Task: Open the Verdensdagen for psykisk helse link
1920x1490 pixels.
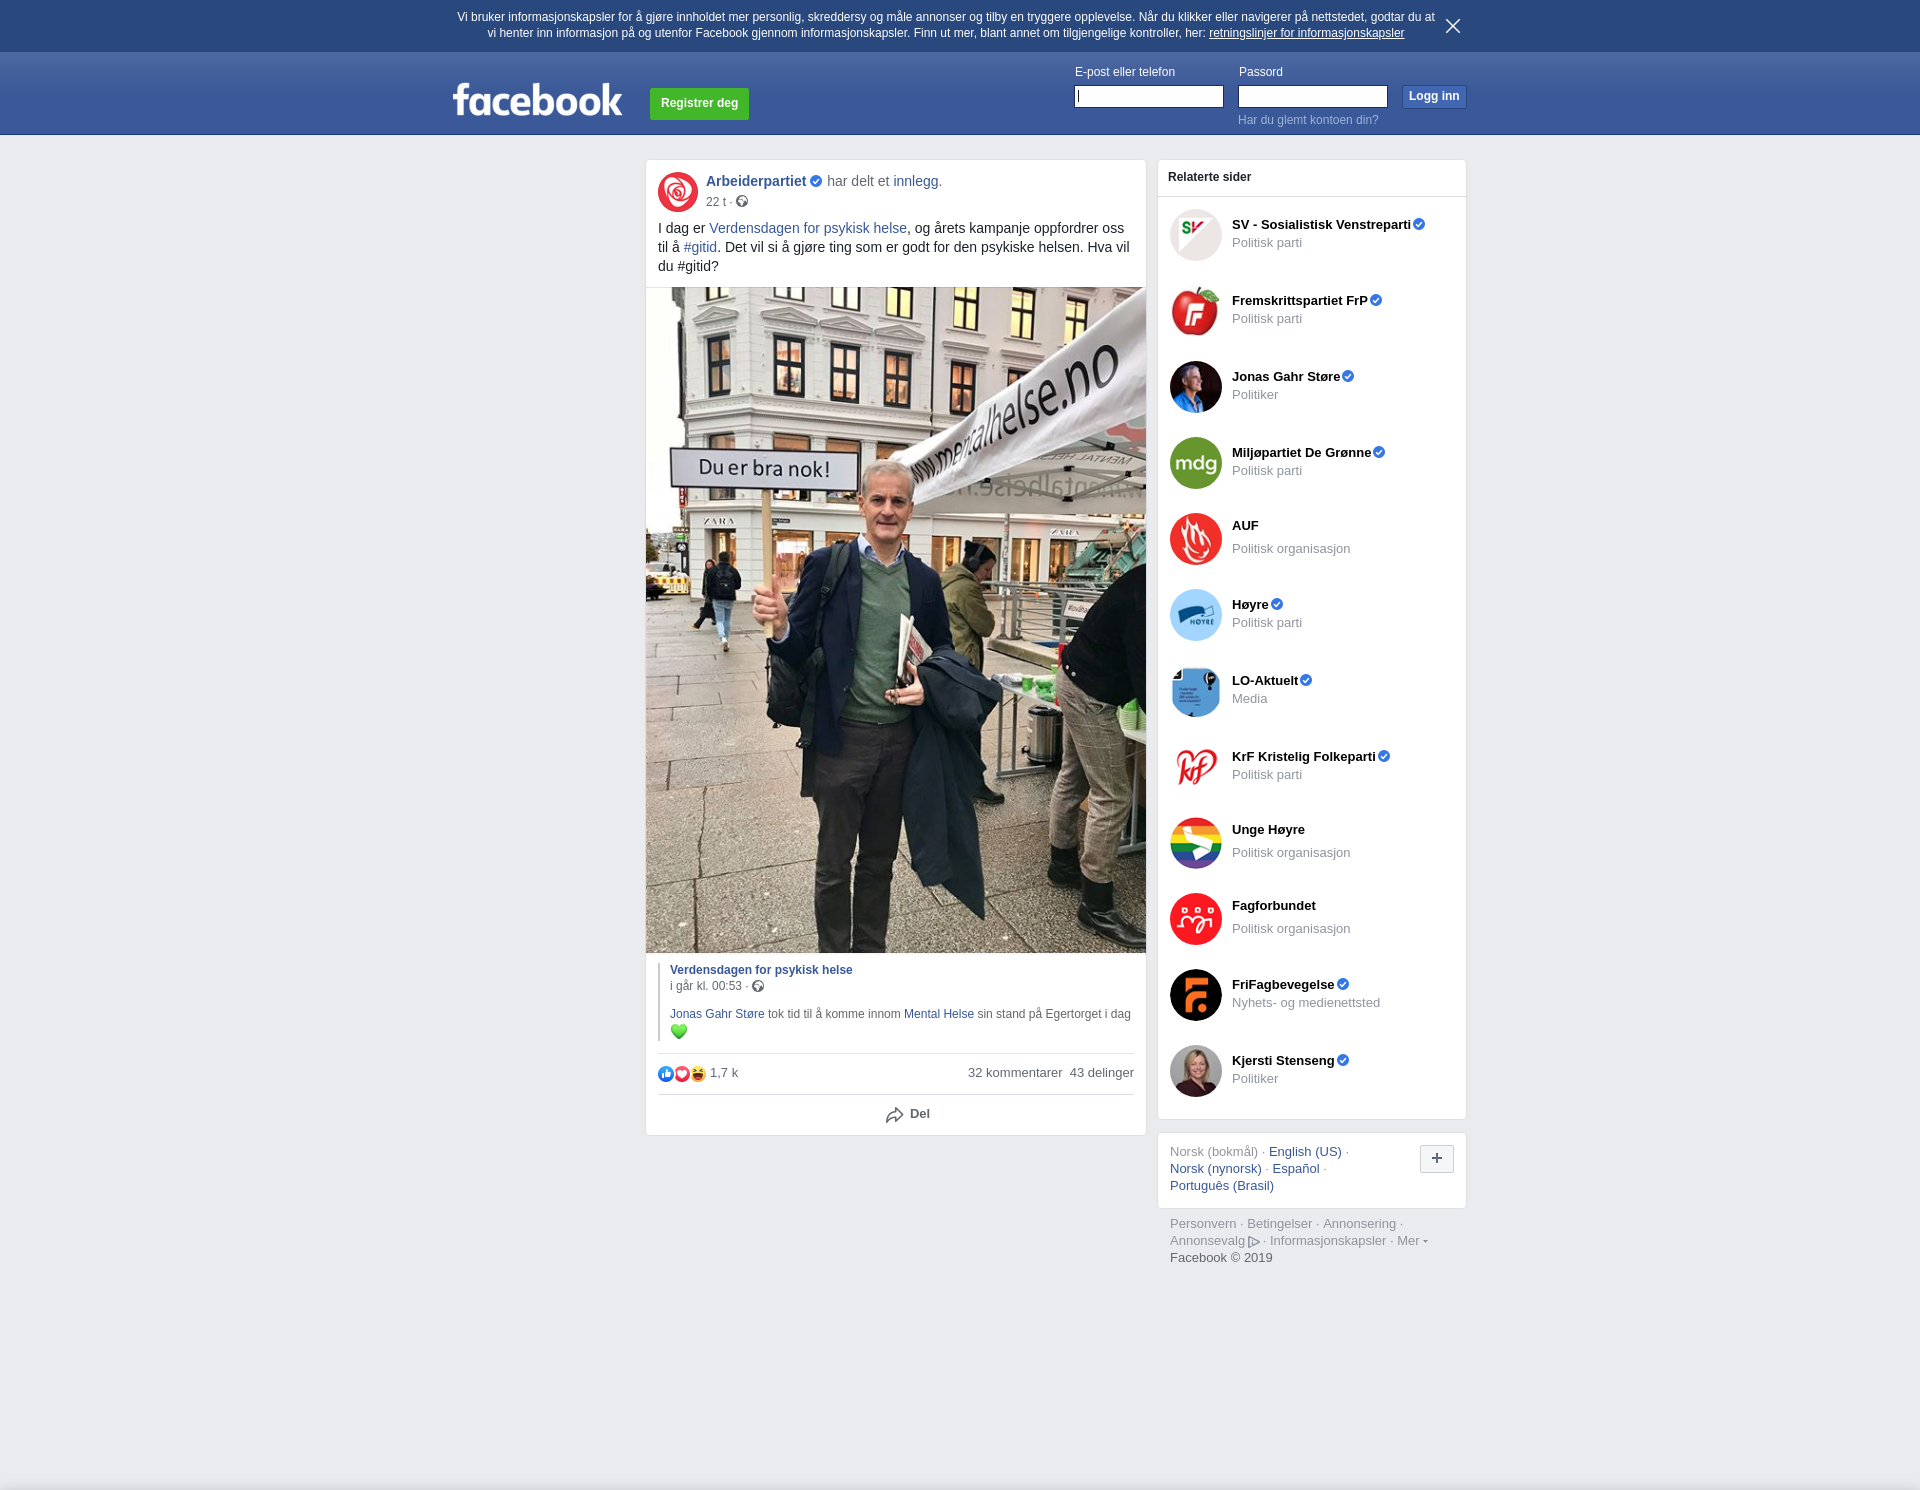Action: (x=807, y=228)
